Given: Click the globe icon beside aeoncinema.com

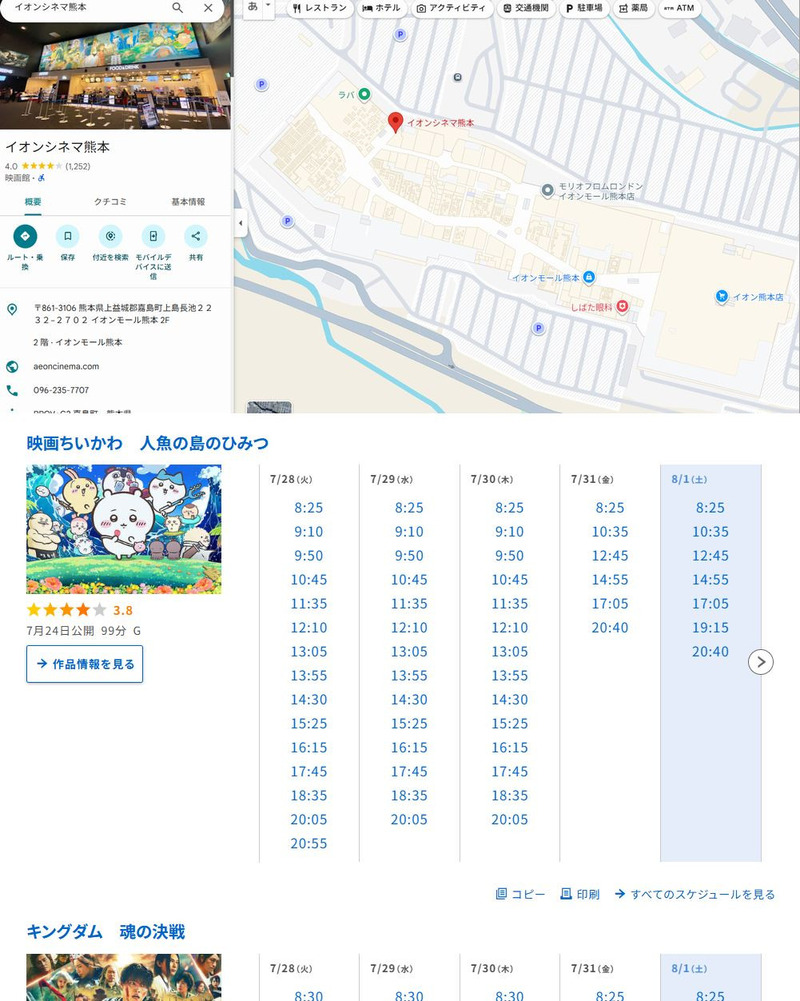Looking at the screenshot, I should (12, 366).
